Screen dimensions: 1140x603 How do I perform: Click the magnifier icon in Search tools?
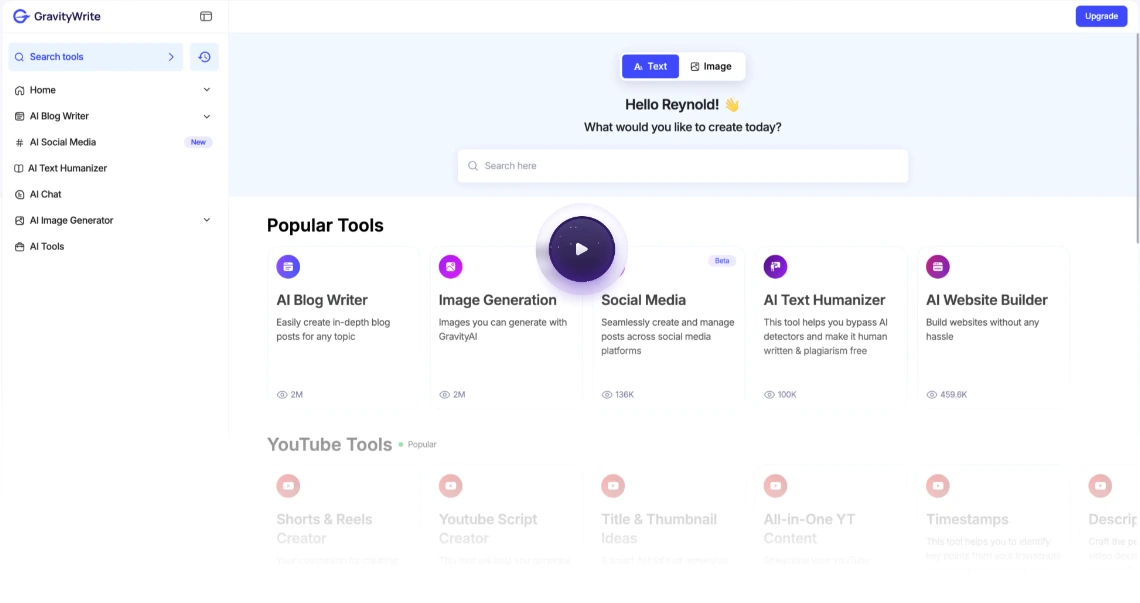[20, 57]
